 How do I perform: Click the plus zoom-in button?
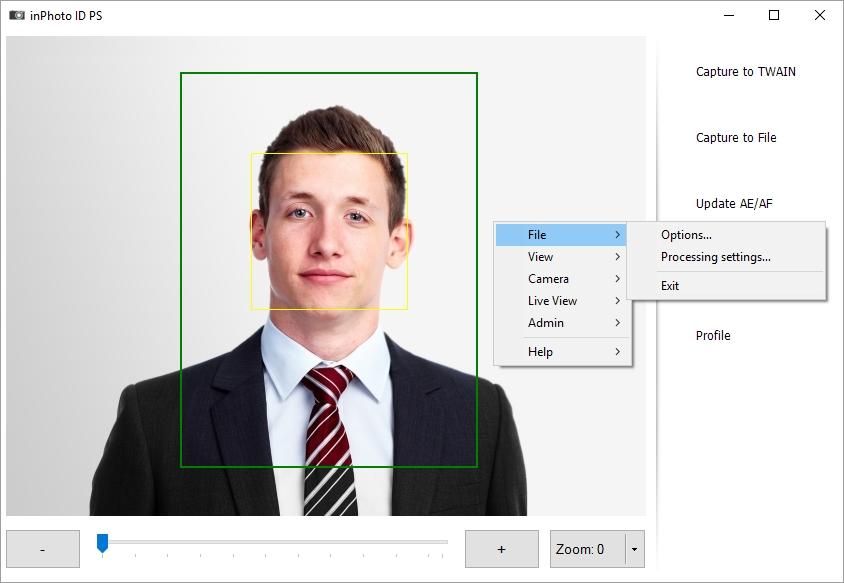(x=502, y=549)
